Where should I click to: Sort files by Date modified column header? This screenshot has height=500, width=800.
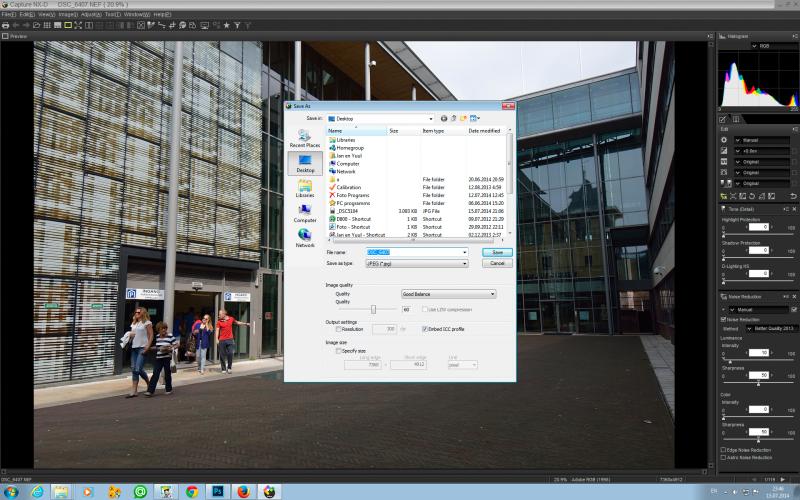[485, 131]
